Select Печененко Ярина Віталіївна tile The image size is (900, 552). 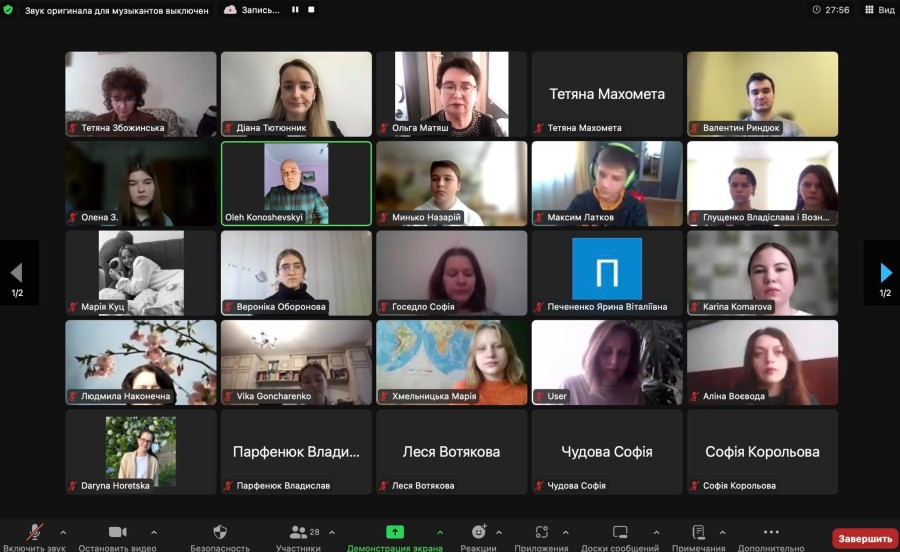607,273
